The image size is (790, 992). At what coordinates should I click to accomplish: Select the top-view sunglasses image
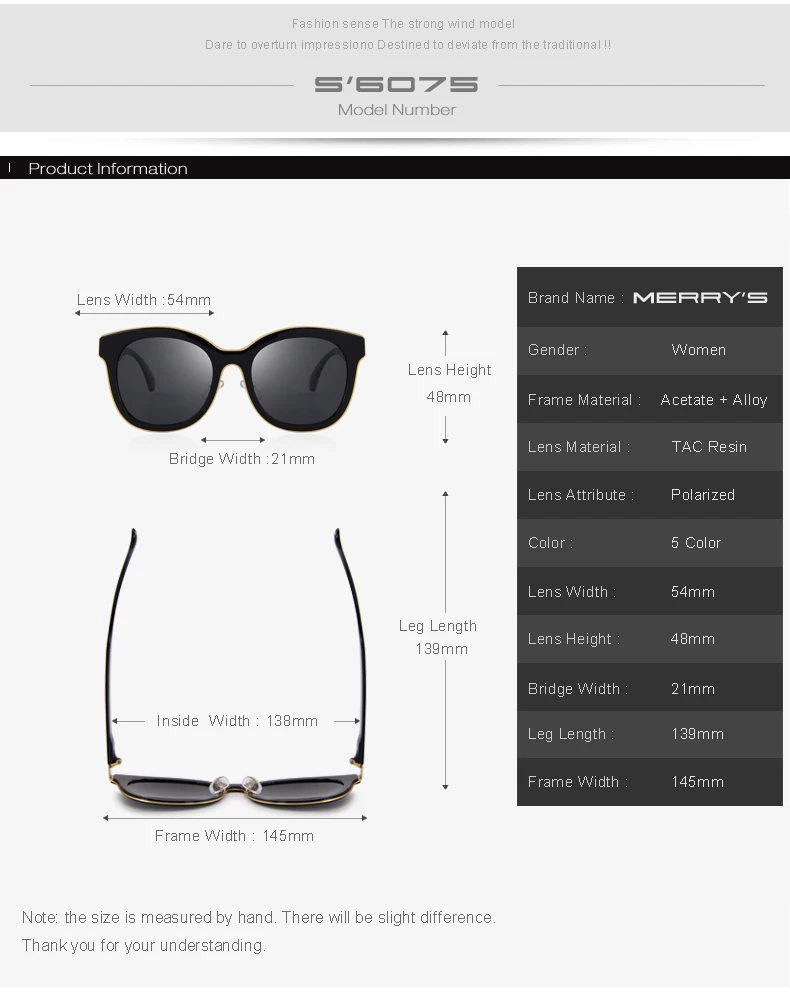point(236,668)
